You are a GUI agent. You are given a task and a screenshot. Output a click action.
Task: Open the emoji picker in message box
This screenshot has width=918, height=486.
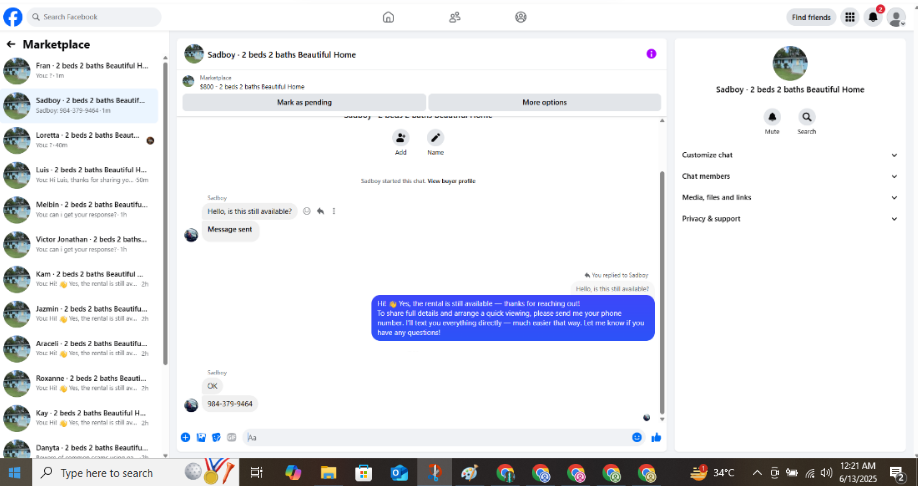point(637,437)
